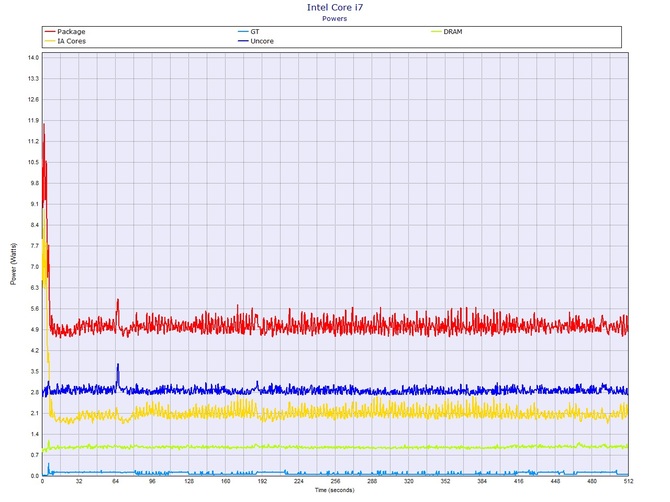Click the Intel Core i7 chart title

[x=335, y=7]
